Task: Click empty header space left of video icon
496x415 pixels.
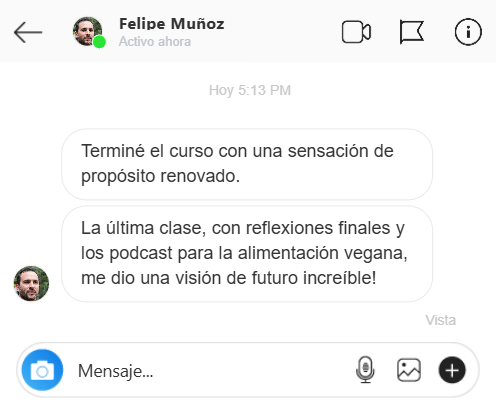Action: pos(283,32)
